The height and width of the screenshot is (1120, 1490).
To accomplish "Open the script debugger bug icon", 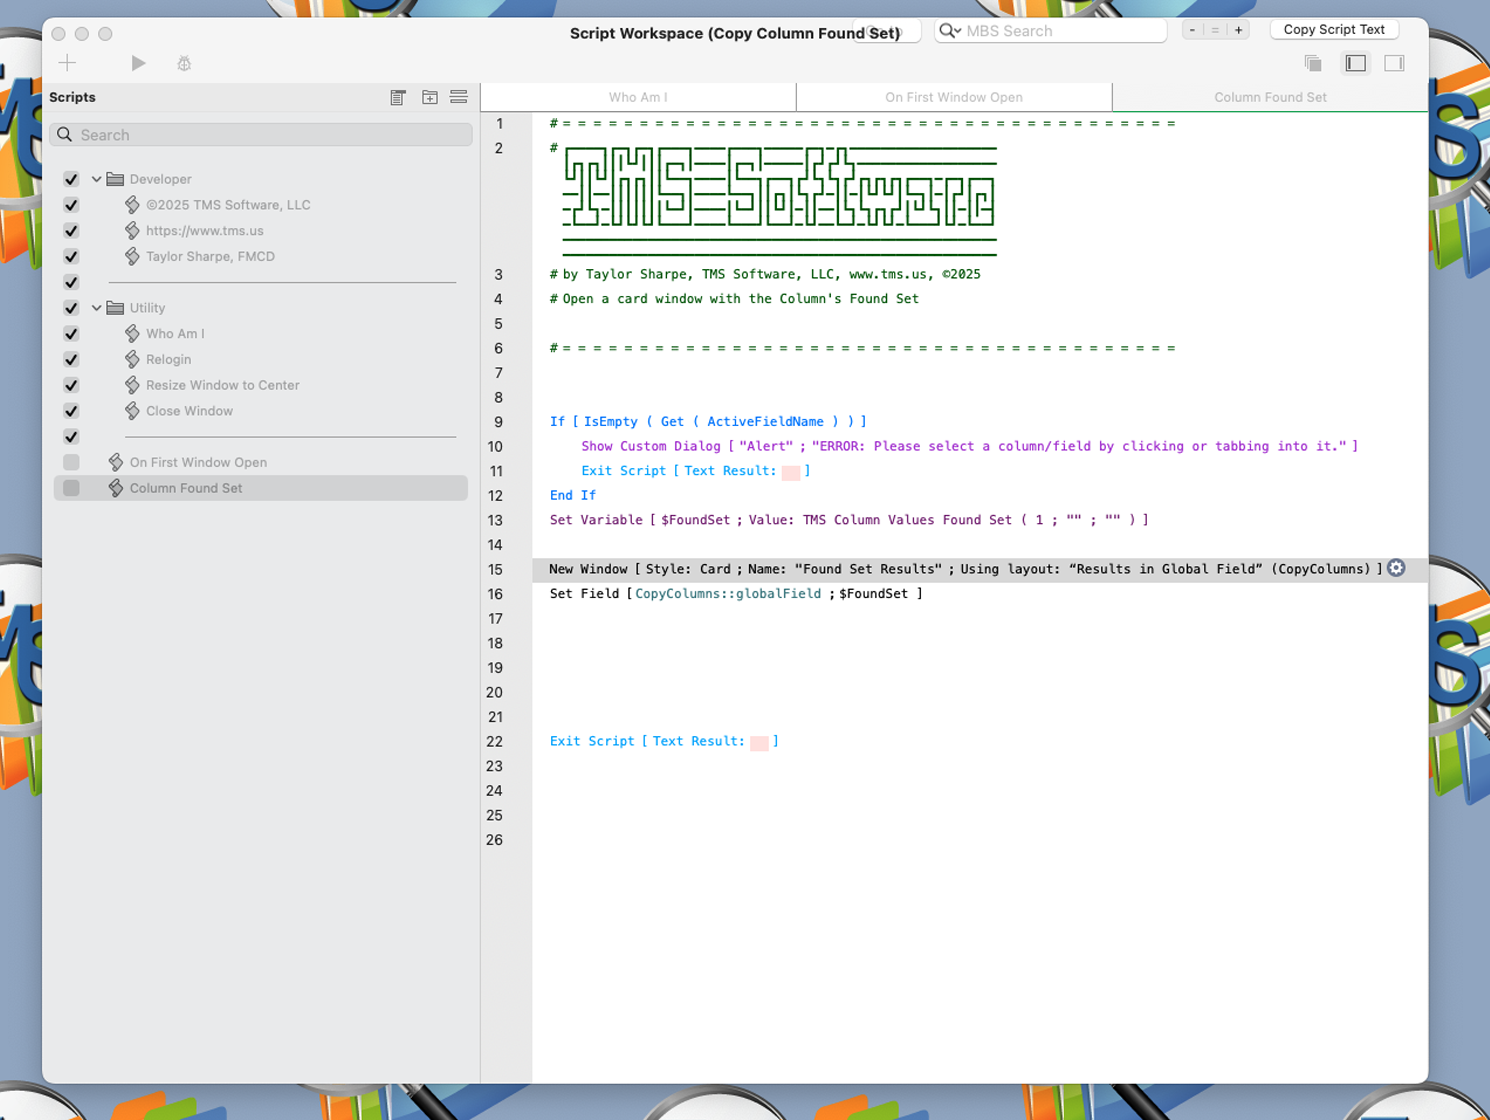I will pyautogui.click(x=184, y=63).
